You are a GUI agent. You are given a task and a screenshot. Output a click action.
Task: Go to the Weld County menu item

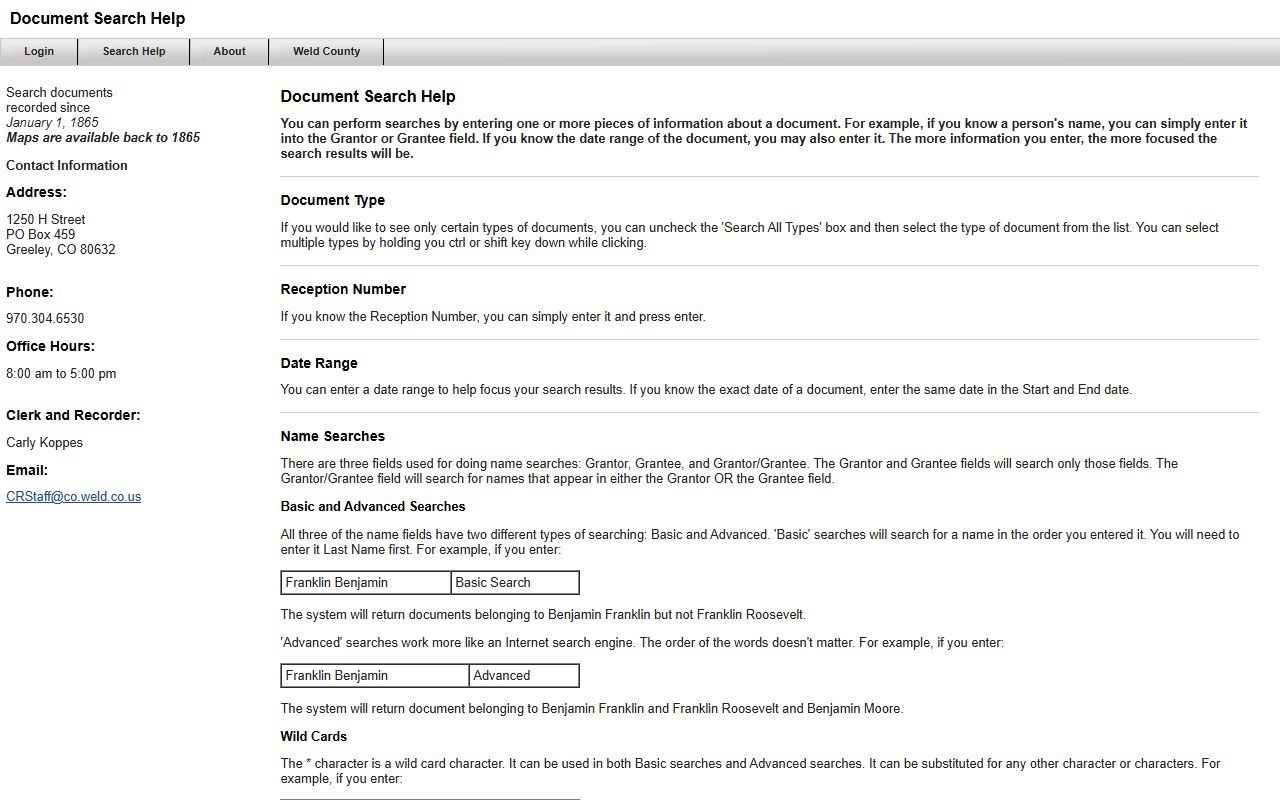[326, 52]
